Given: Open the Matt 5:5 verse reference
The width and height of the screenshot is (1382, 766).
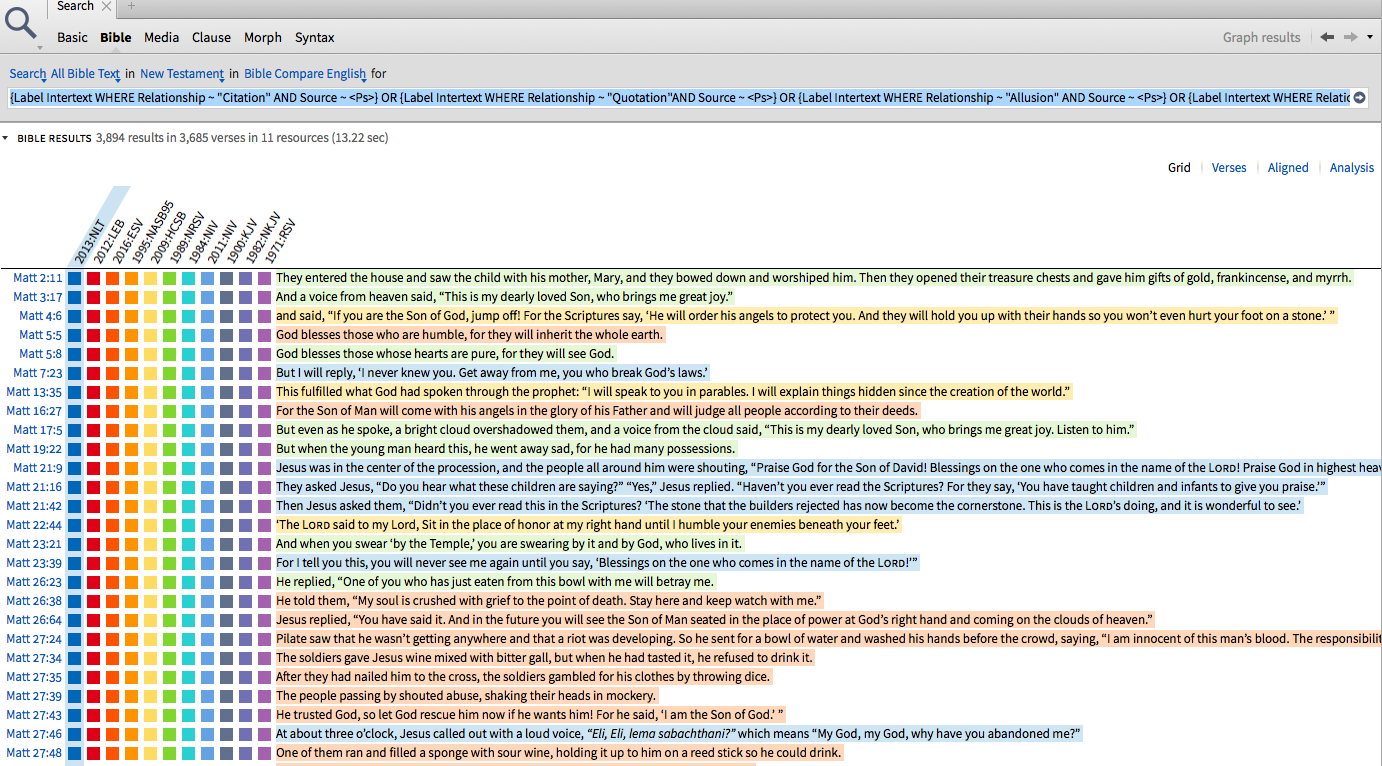Looking at the screenshot, I should pos(41,335).
